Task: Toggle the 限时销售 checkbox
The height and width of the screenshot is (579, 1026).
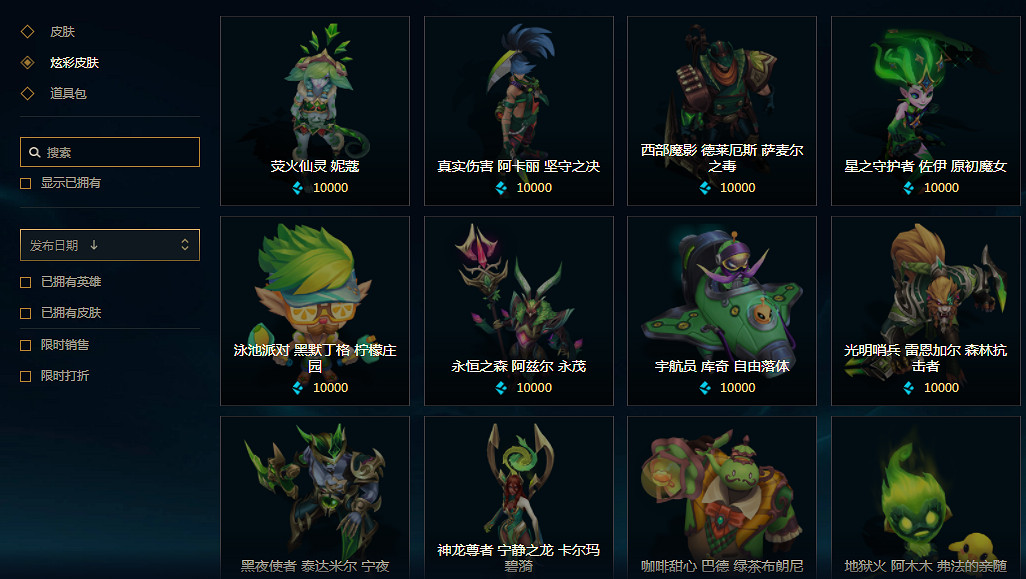Action: [26, 345]
